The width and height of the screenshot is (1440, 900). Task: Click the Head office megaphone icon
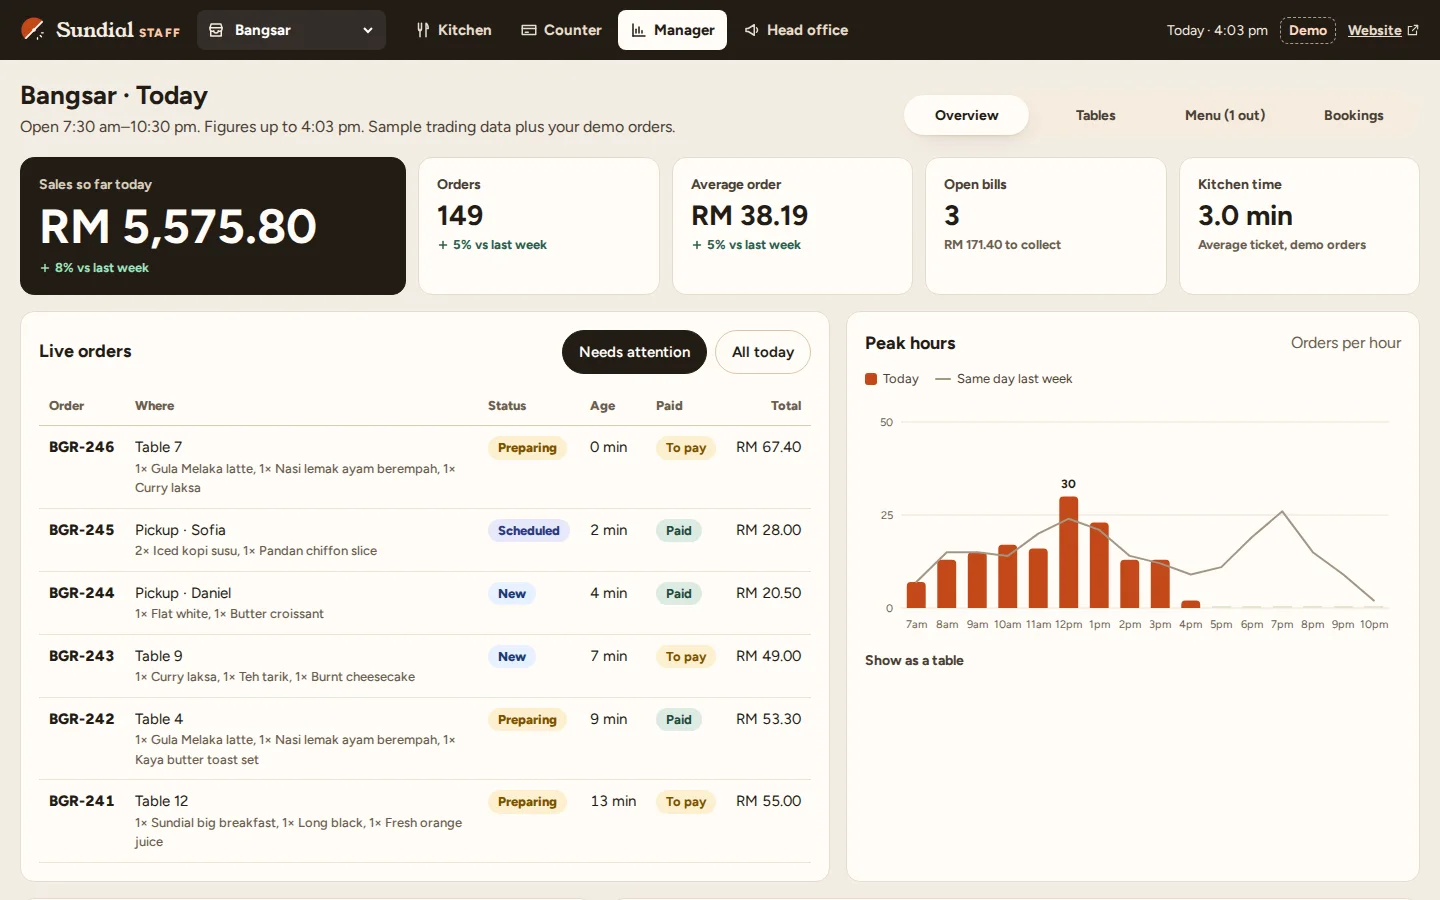click(751, 30)
